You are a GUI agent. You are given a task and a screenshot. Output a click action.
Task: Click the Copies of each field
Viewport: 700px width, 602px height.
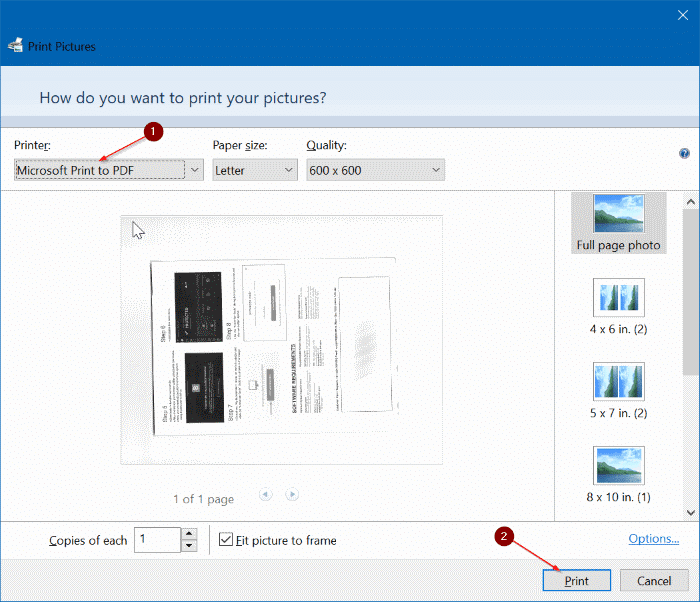tap(157, 539)
